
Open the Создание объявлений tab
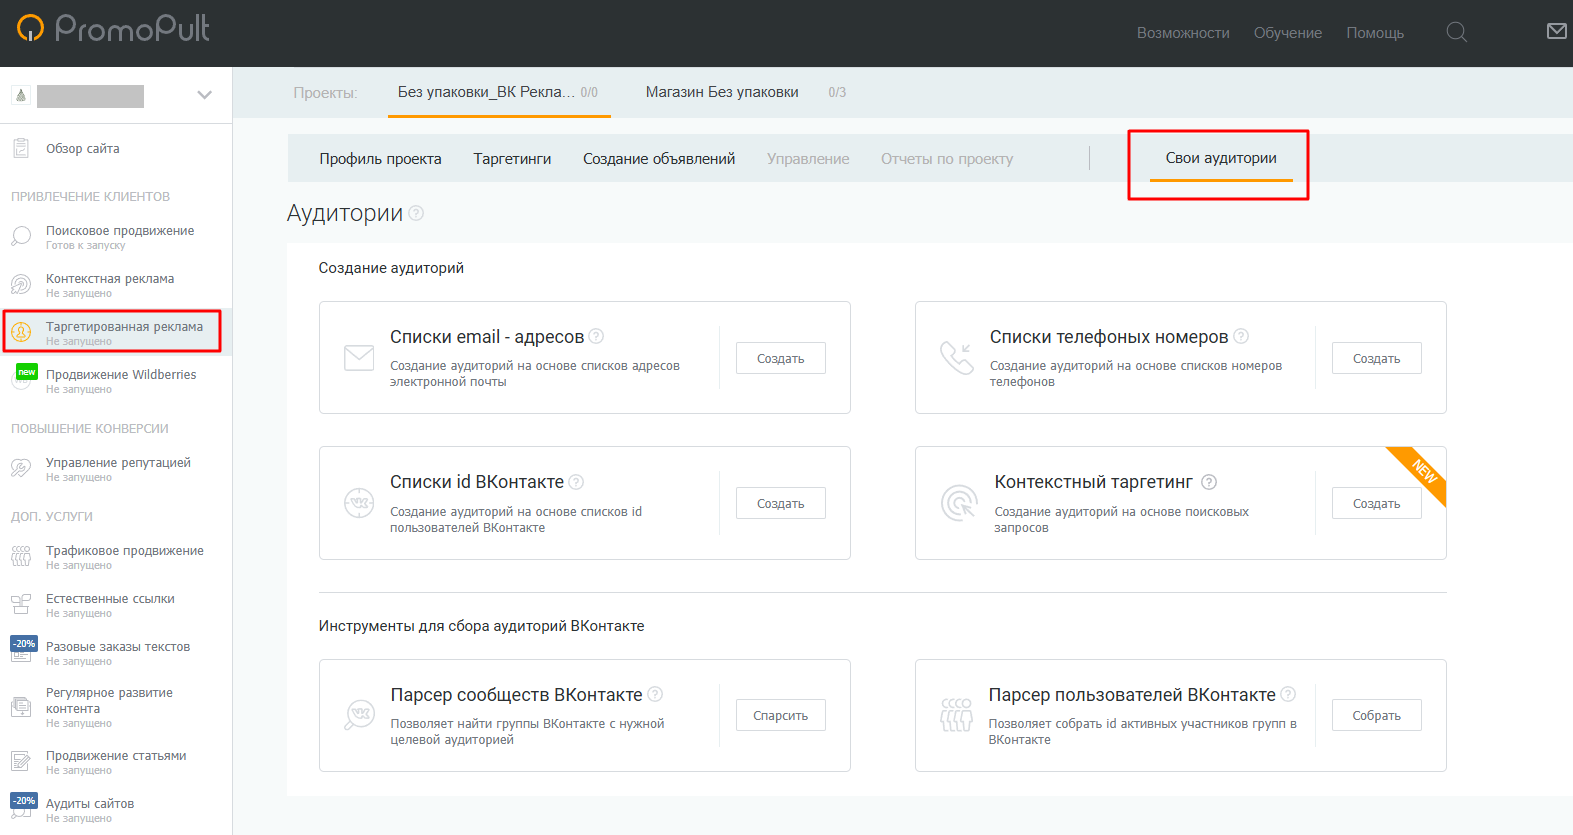659,159
